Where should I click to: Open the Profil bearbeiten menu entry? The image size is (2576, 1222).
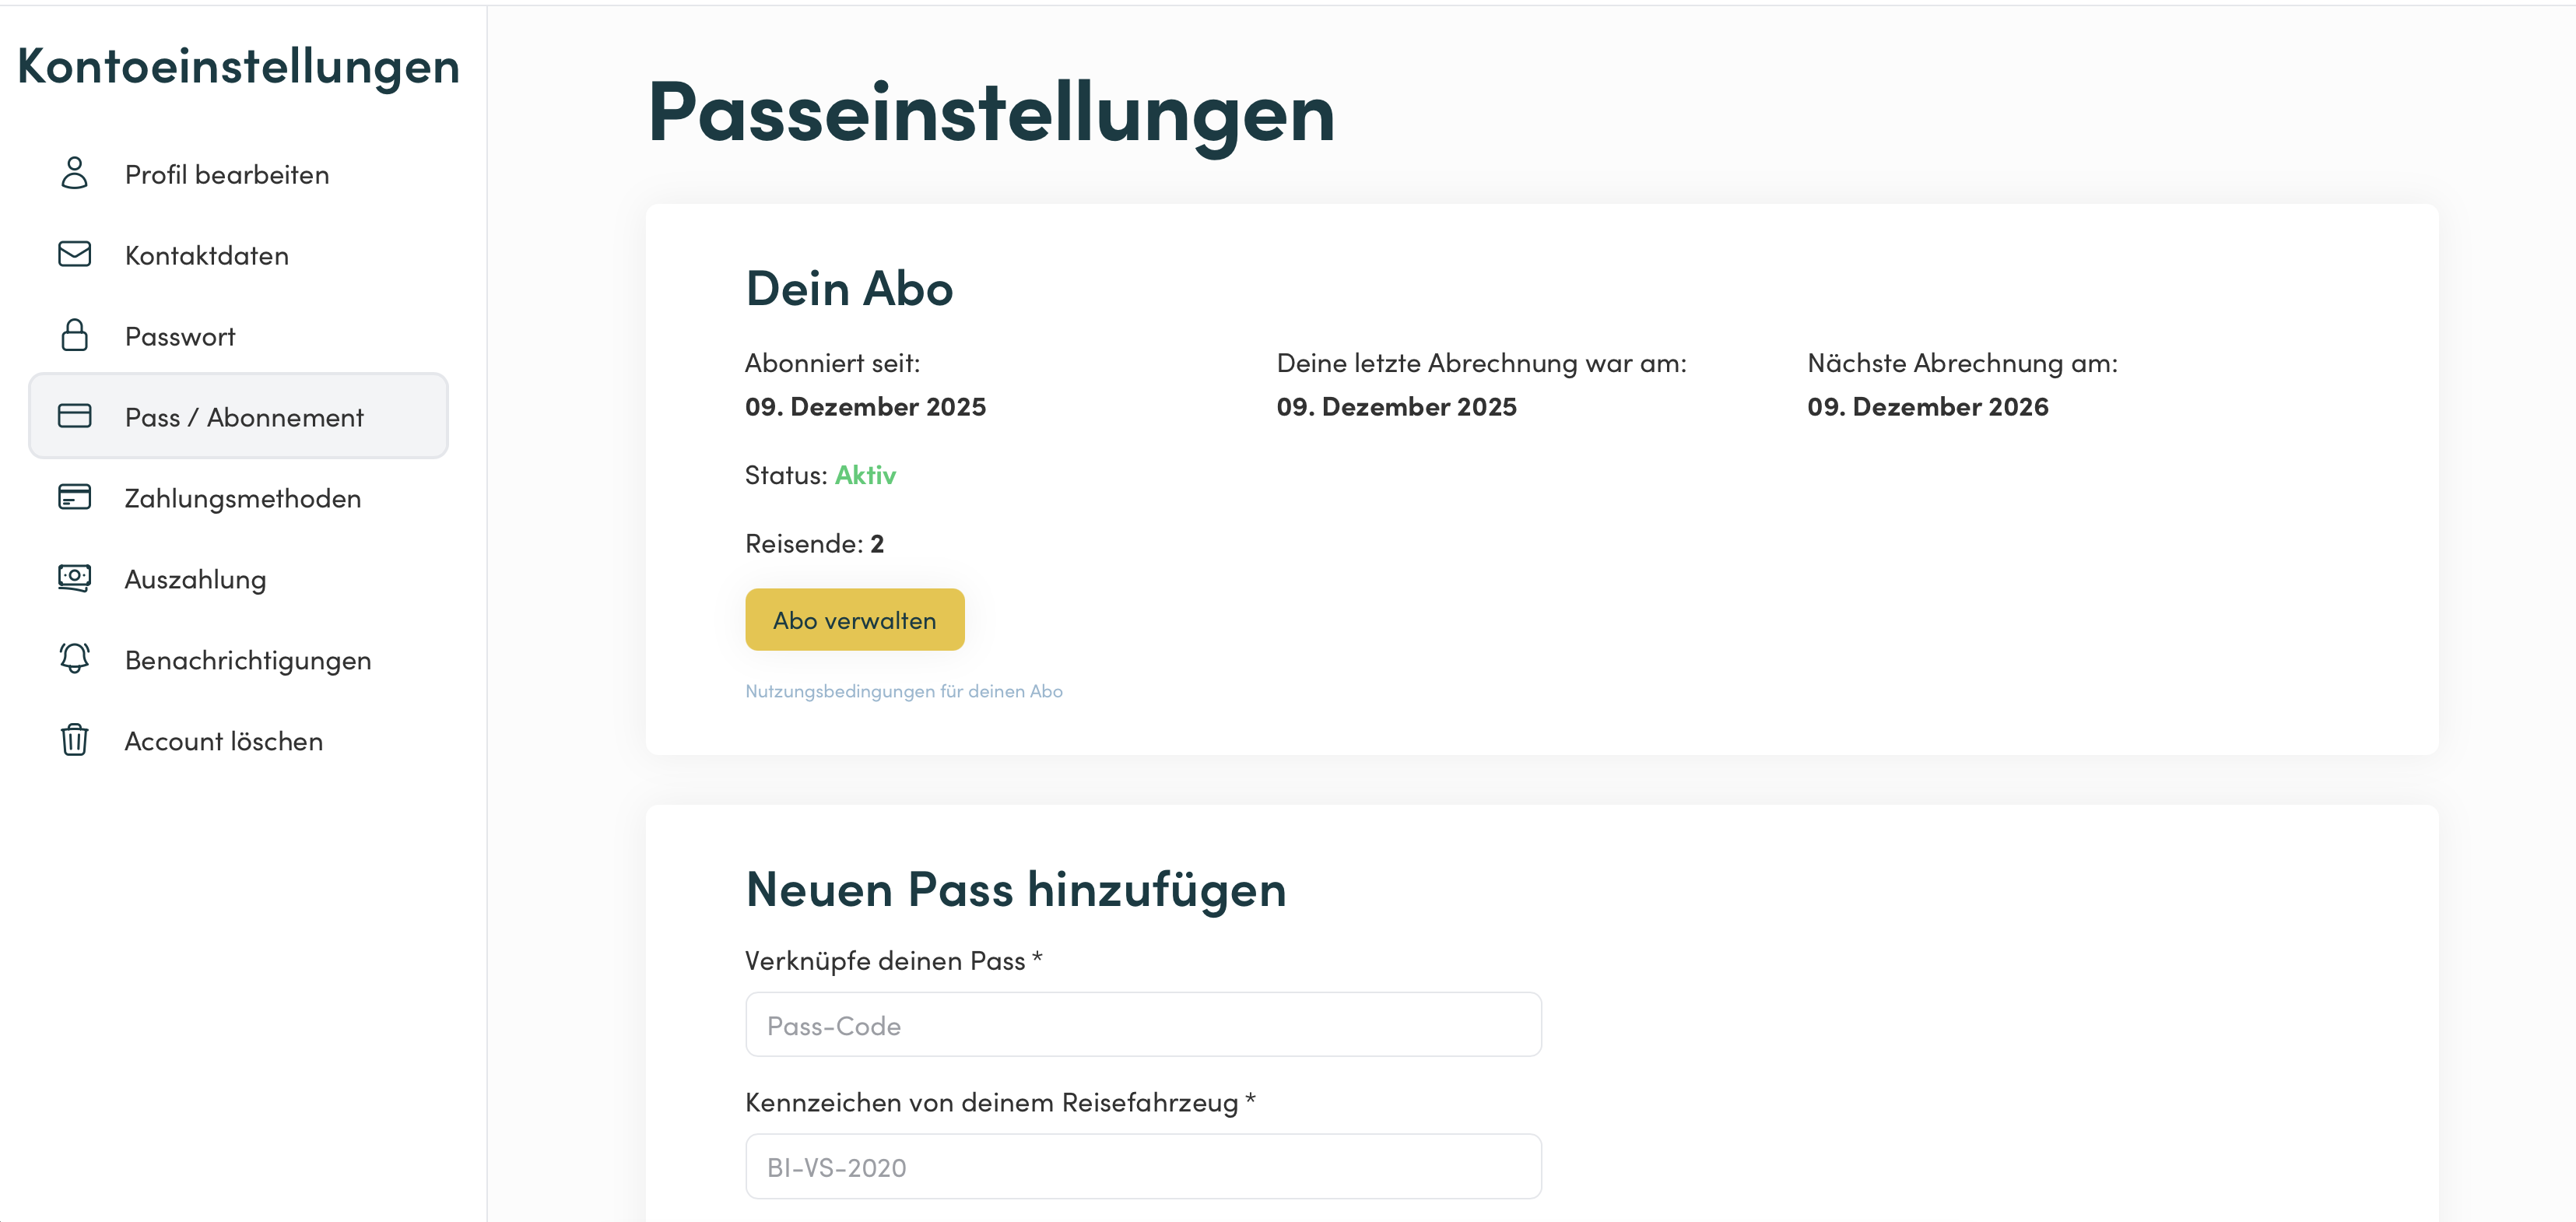click(x=227, y=174)
